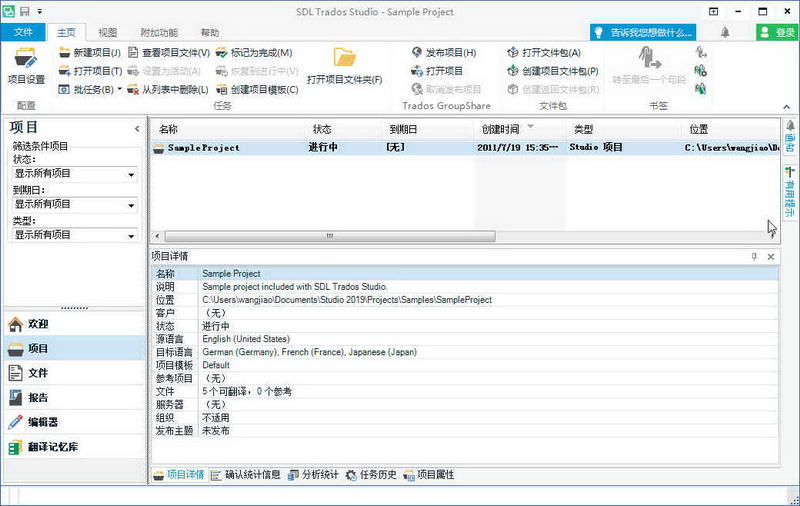
Task: Click scrollbar left arrow in project list
Action: click(157, 236)
